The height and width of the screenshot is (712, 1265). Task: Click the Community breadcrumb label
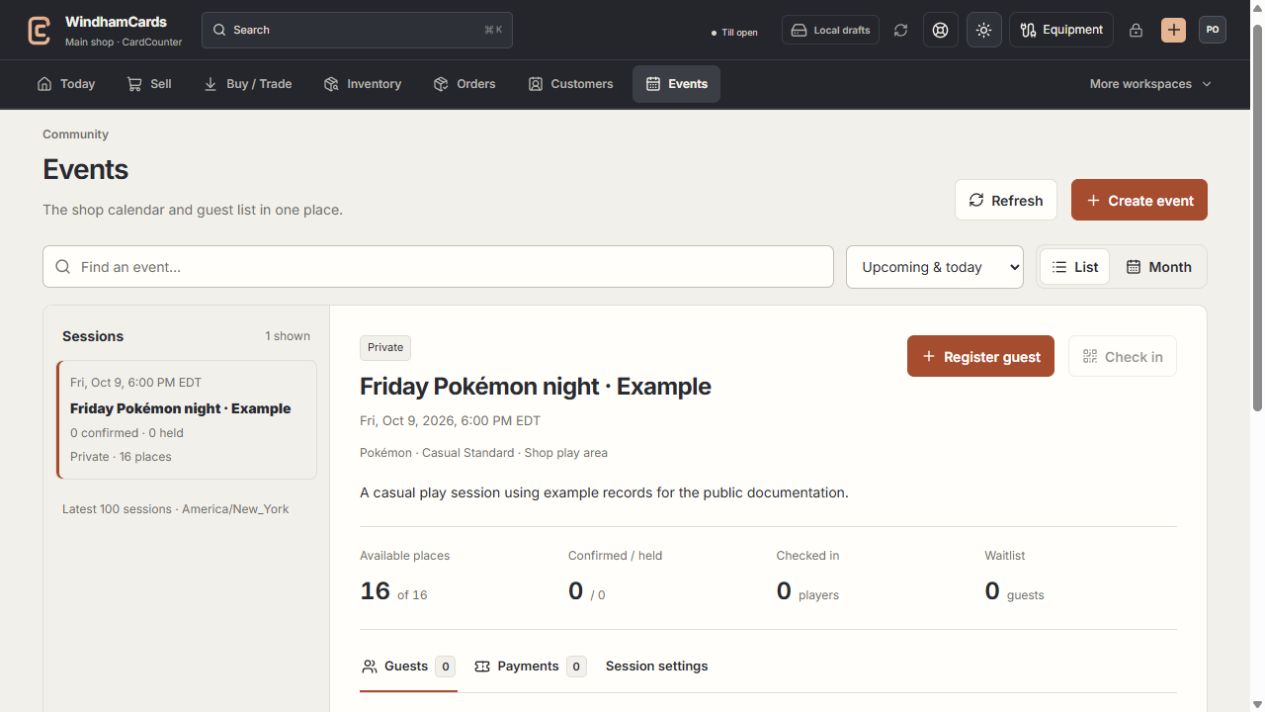[75, 134]
